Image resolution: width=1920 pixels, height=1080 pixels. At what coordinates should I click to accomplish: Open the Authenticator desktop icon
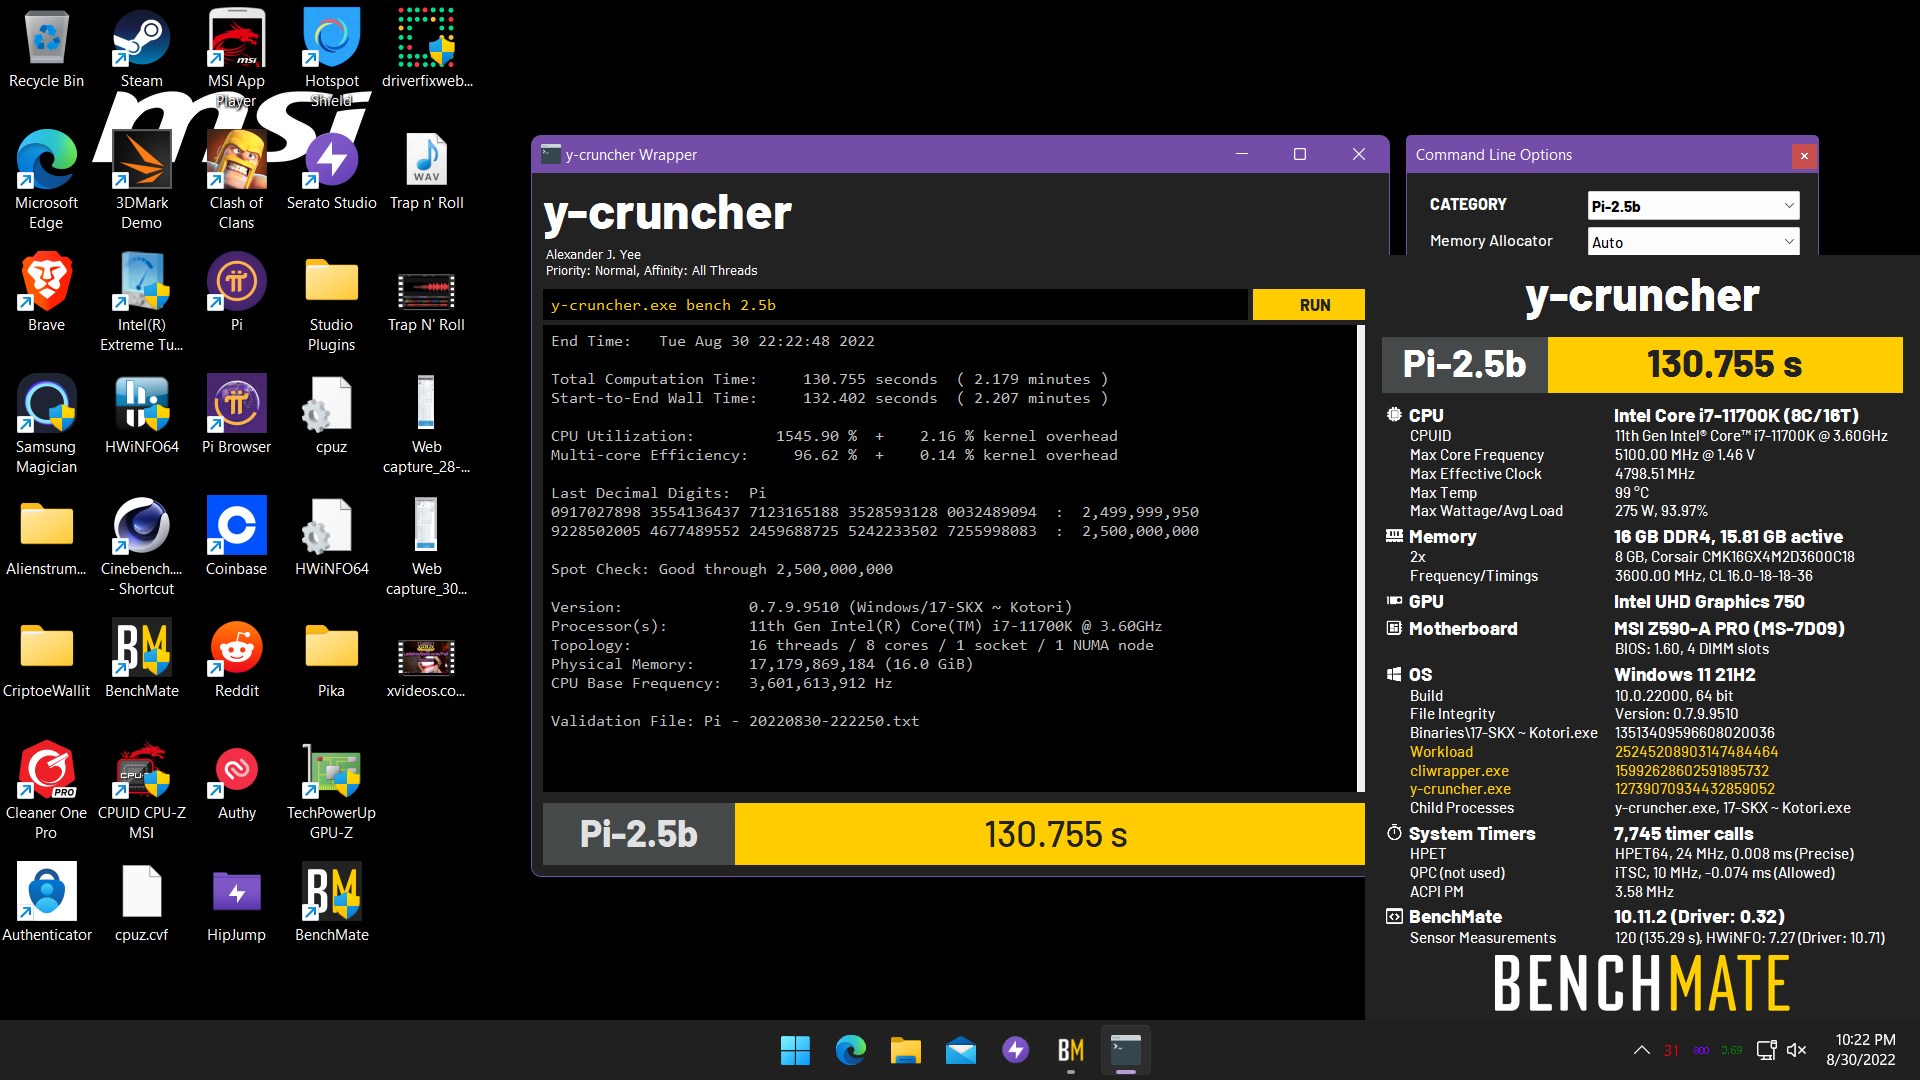point(46,904)
